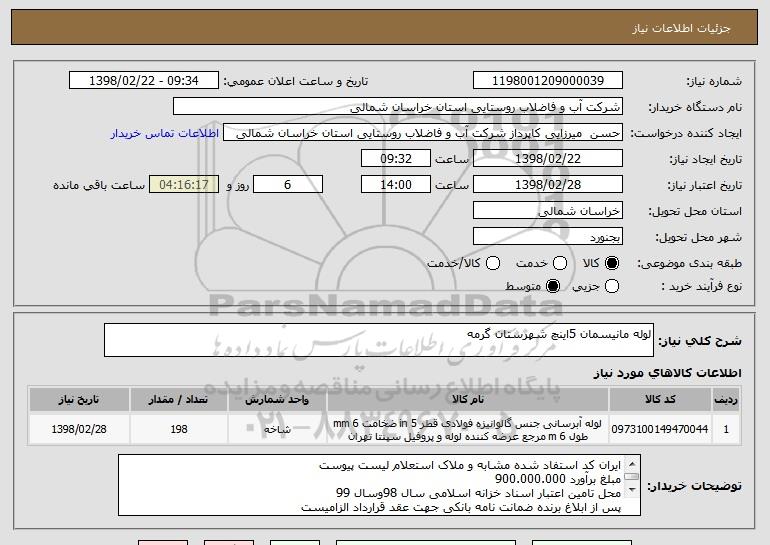Click the تعداد / مقدار column header
Screen dimensions: 770x545
179,399
